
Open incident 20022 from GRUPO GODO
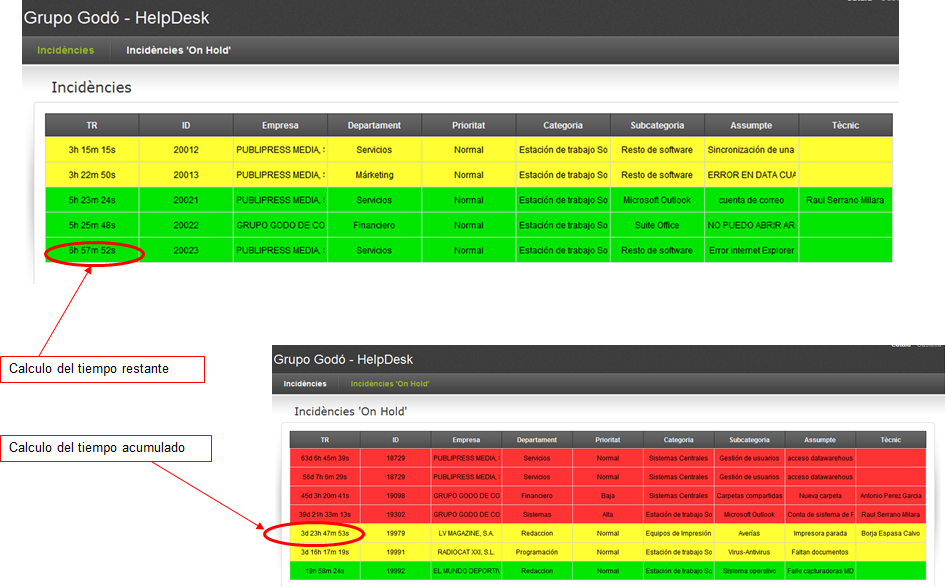click(186, 225)
